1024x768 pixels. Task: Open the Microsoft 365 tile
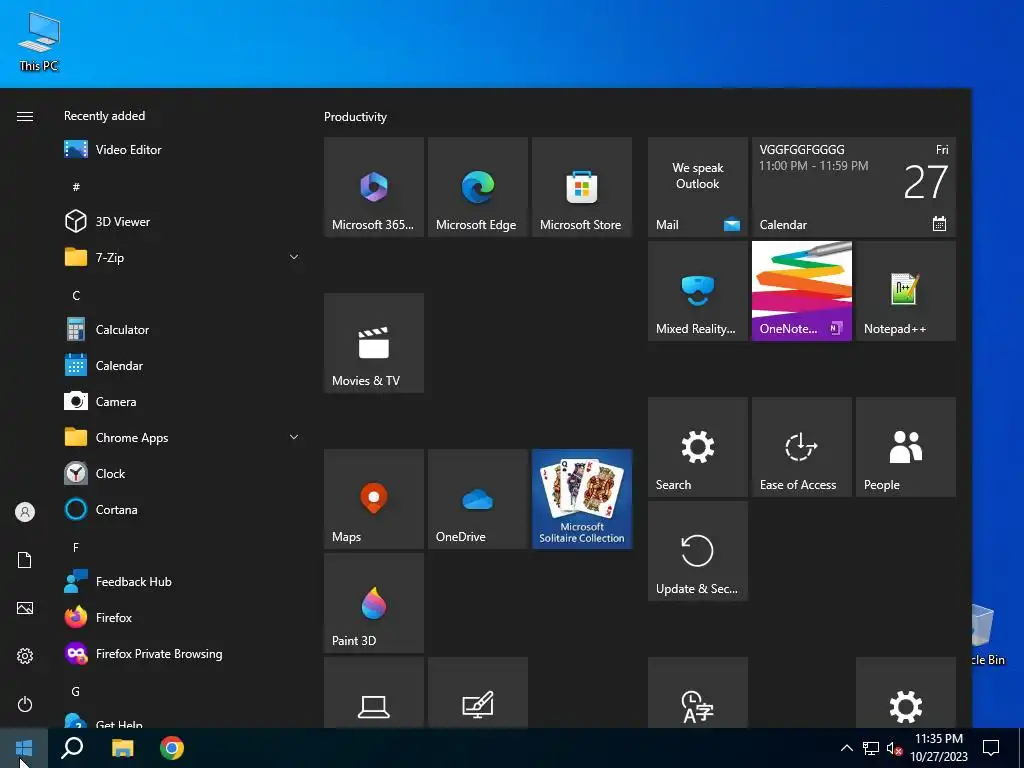pos(374,187)
